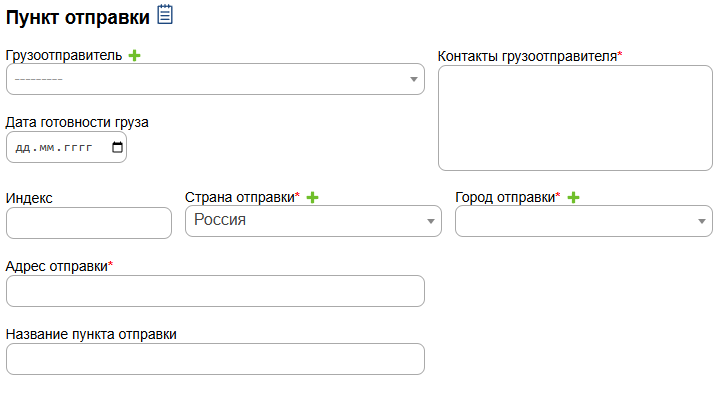Focus the Индекс input field

click(x=89, y=223)
